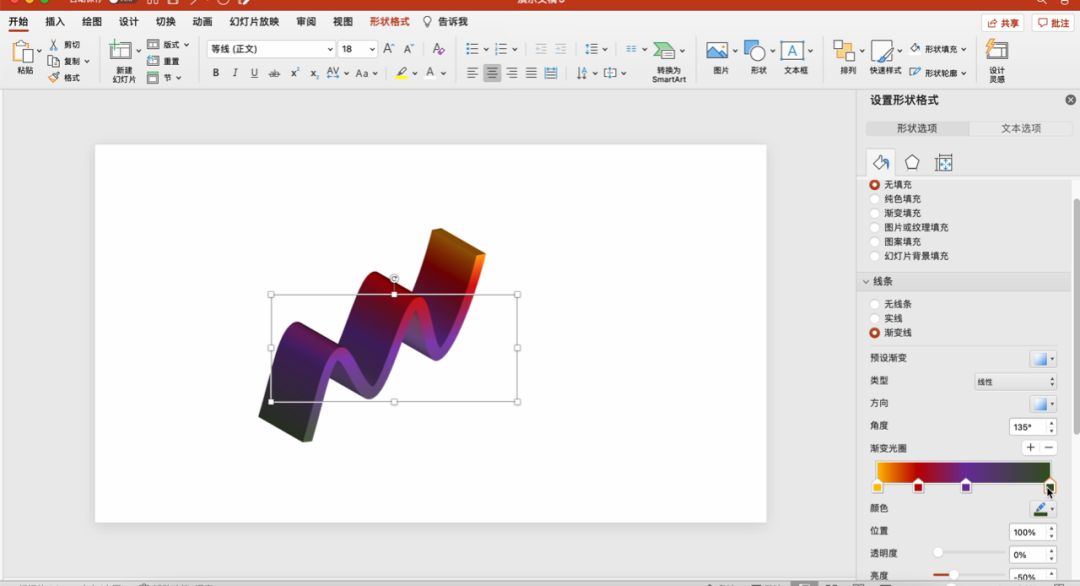Open the Preset gradients (预设渐变) dropdown

(1043, 359)
